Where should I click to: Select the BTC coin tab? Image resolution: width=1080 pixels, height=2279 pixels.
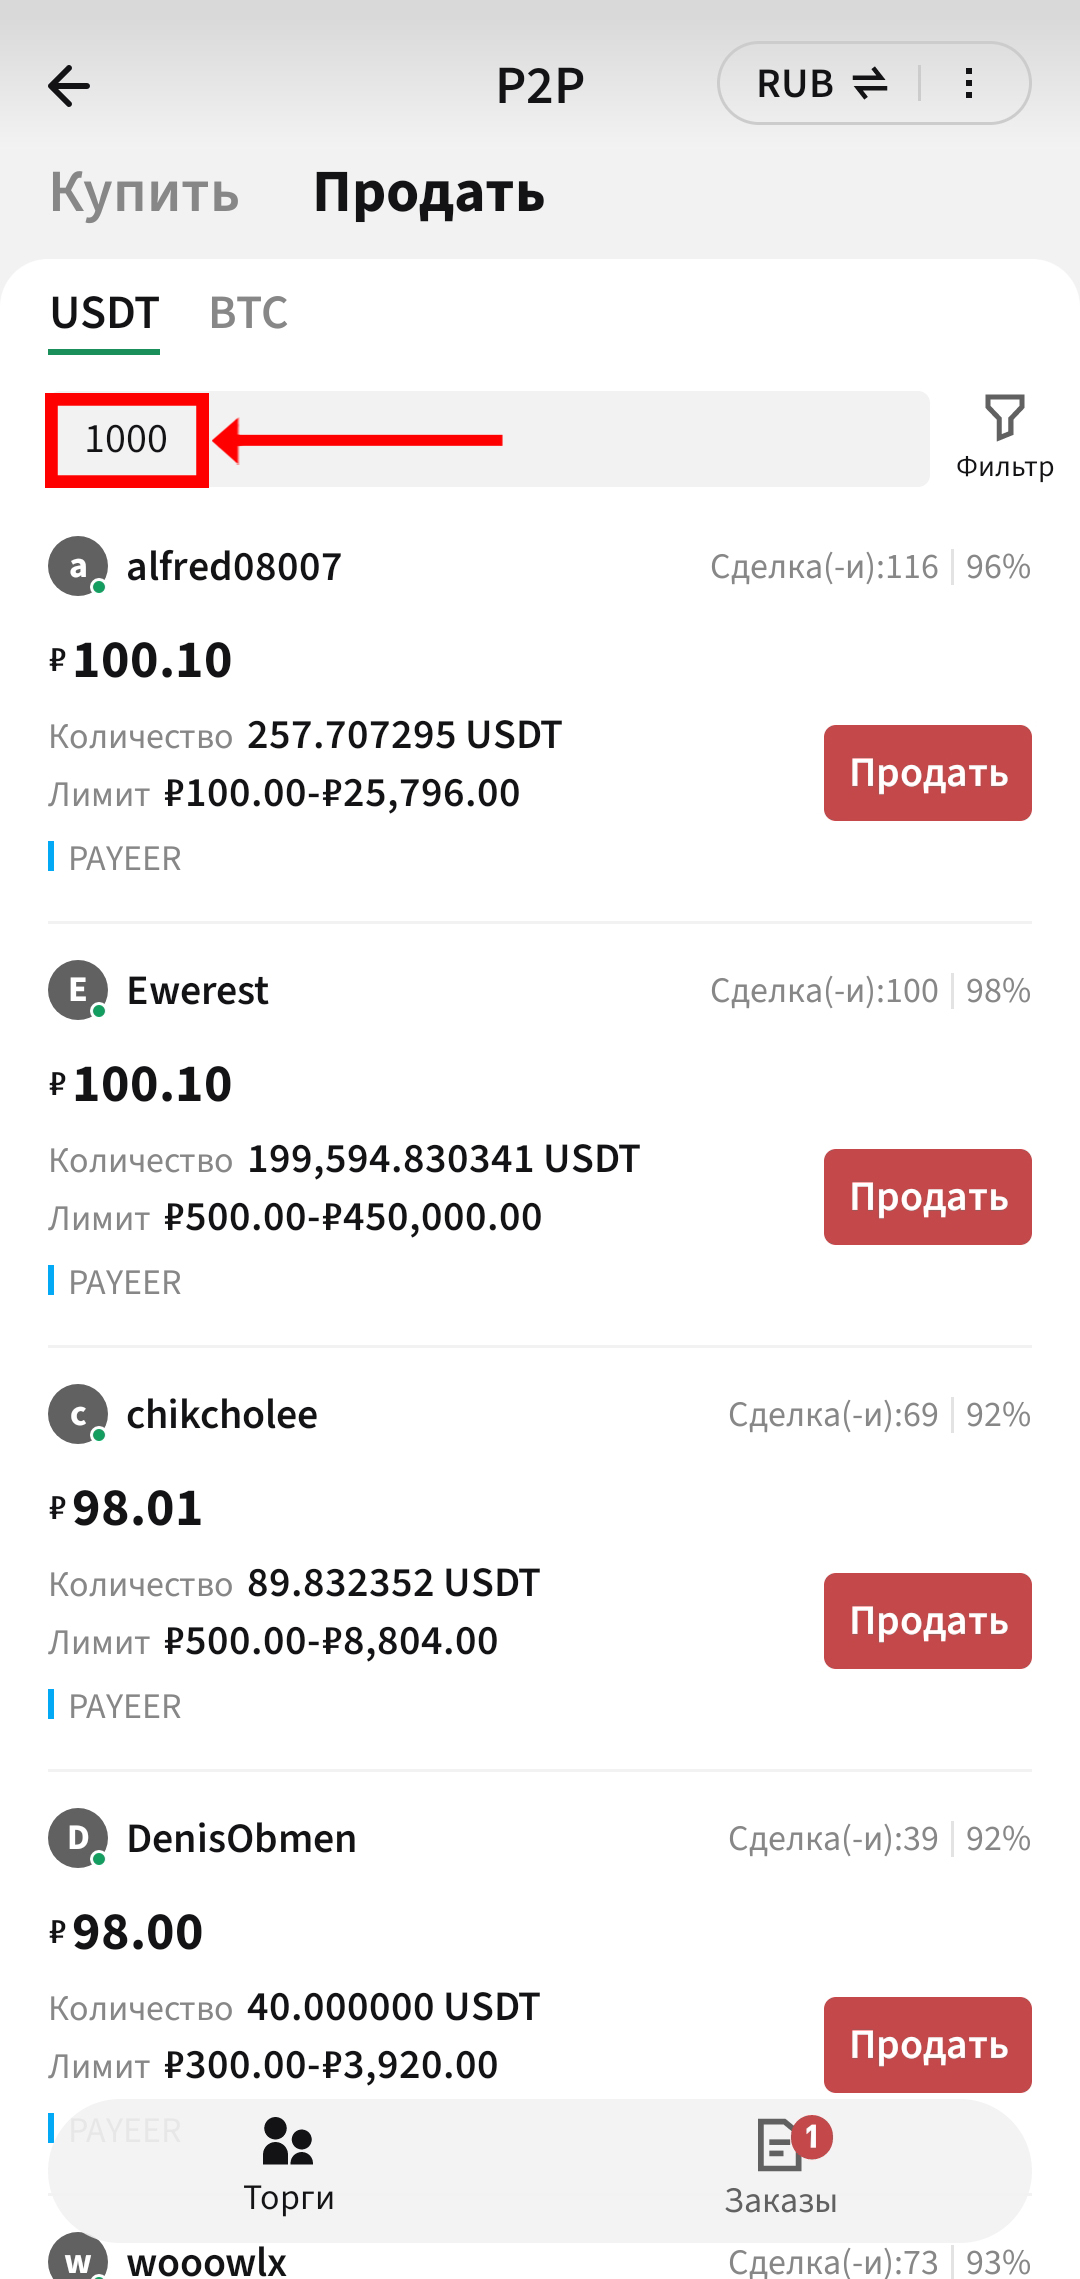pyautogui.click(x=248, y=313)
